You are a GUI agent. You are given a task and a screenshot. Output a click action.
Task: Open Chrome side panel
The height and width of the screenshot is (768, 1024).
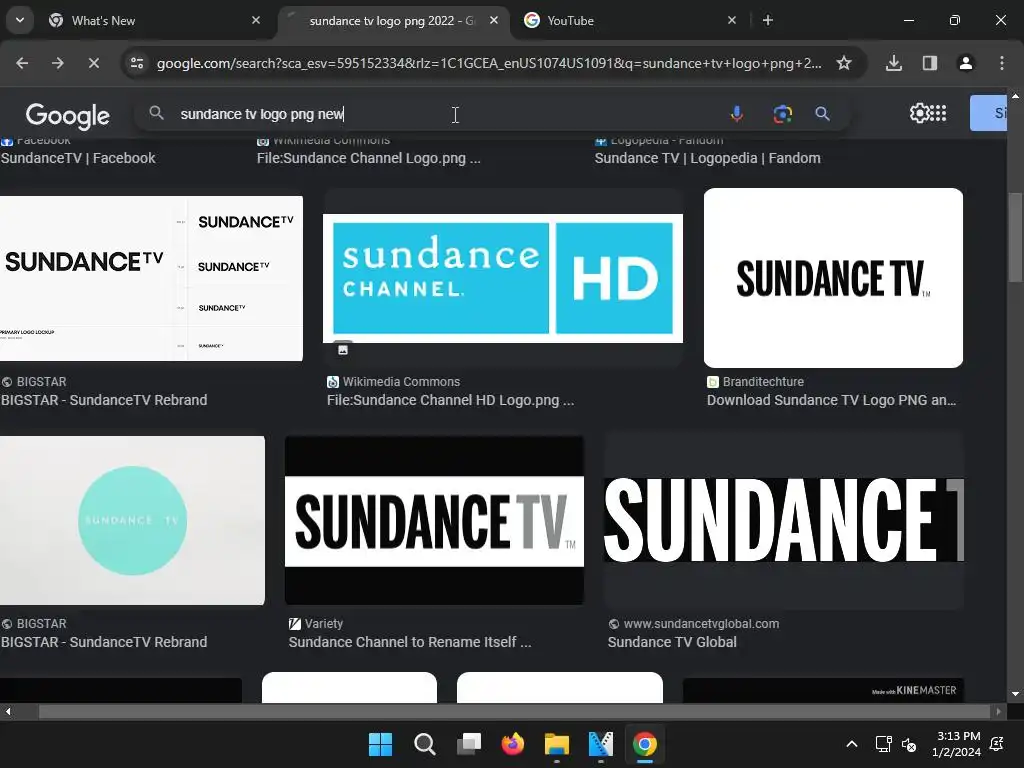(929, 63)
